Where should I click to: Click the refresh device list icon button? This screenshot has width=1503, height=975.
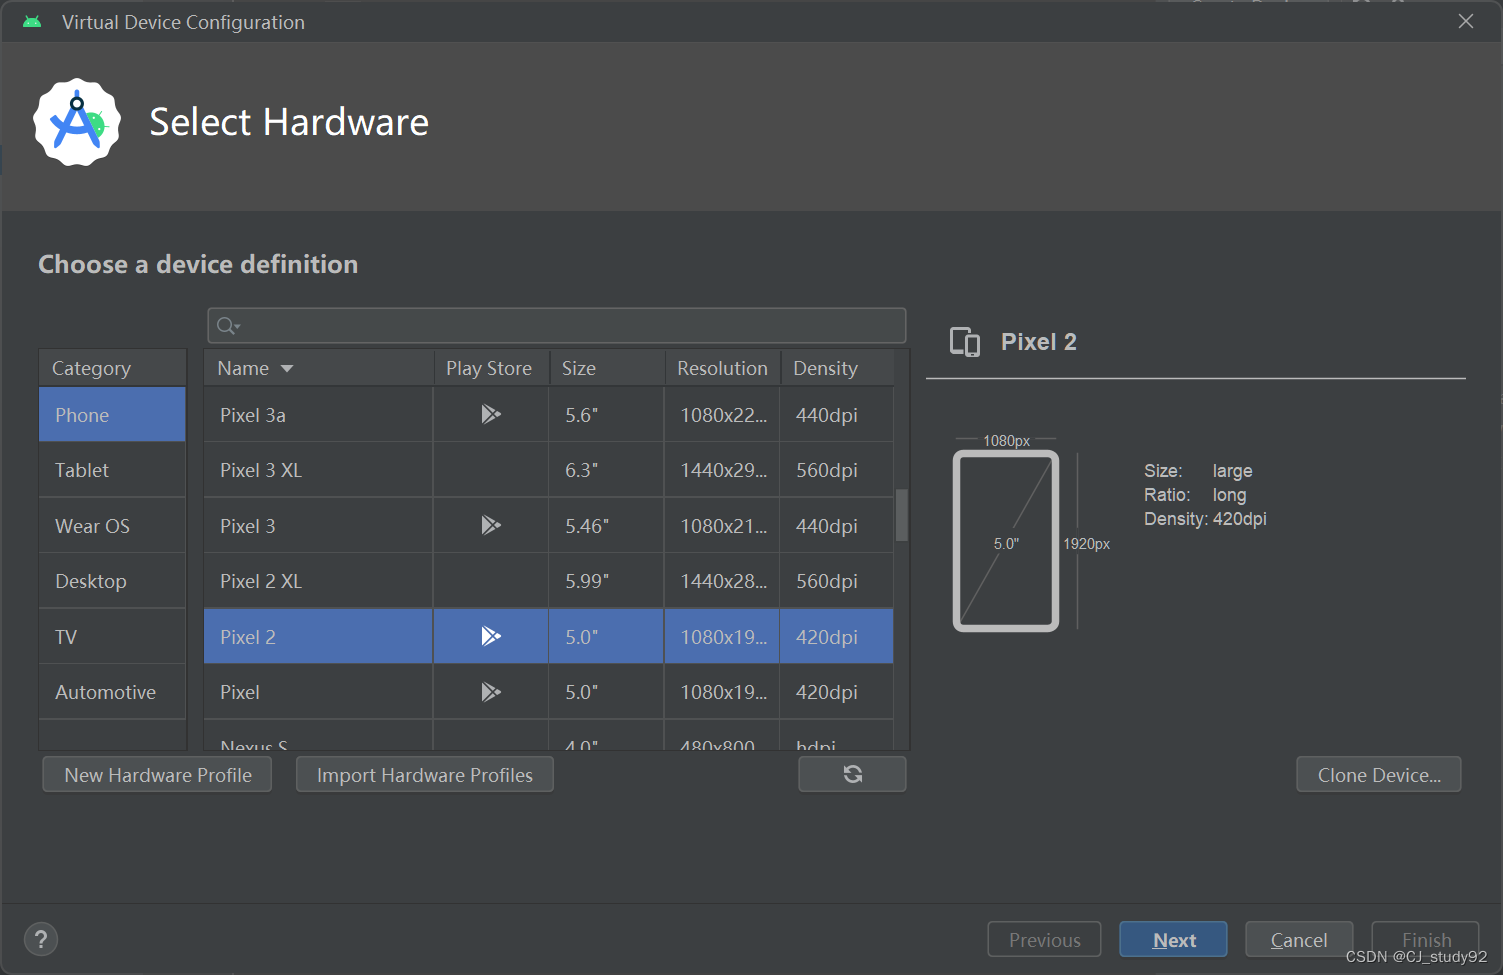852,774
